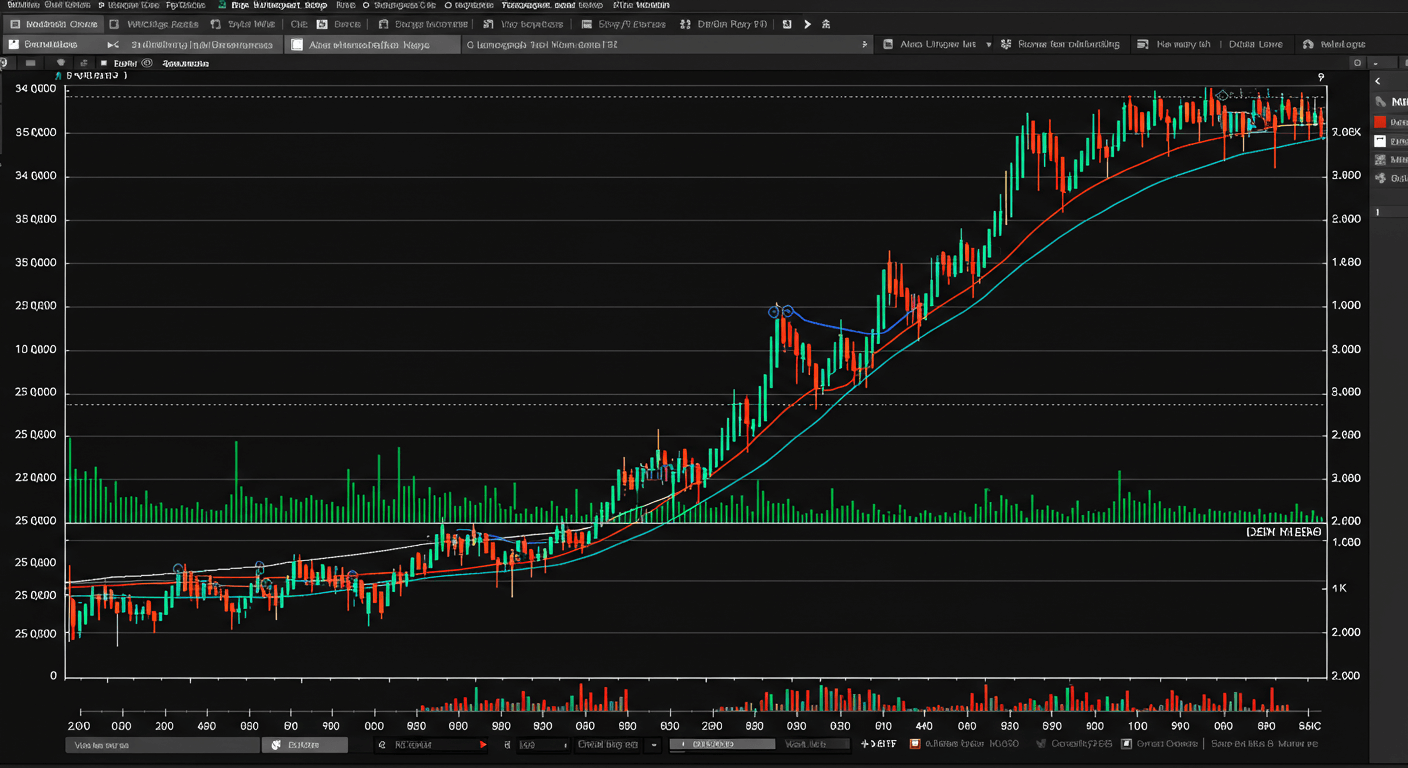Pick the white swatch in the right panel

(1380, 141)
